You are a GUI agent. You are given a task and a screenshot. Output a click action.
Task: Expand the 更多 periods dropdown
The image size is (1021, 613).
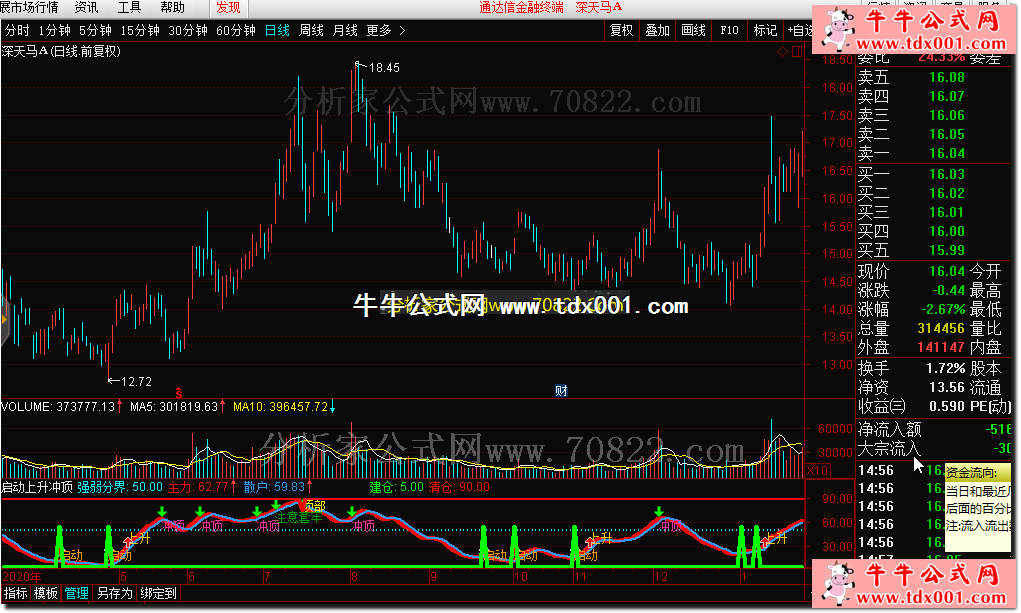[385, 31]
